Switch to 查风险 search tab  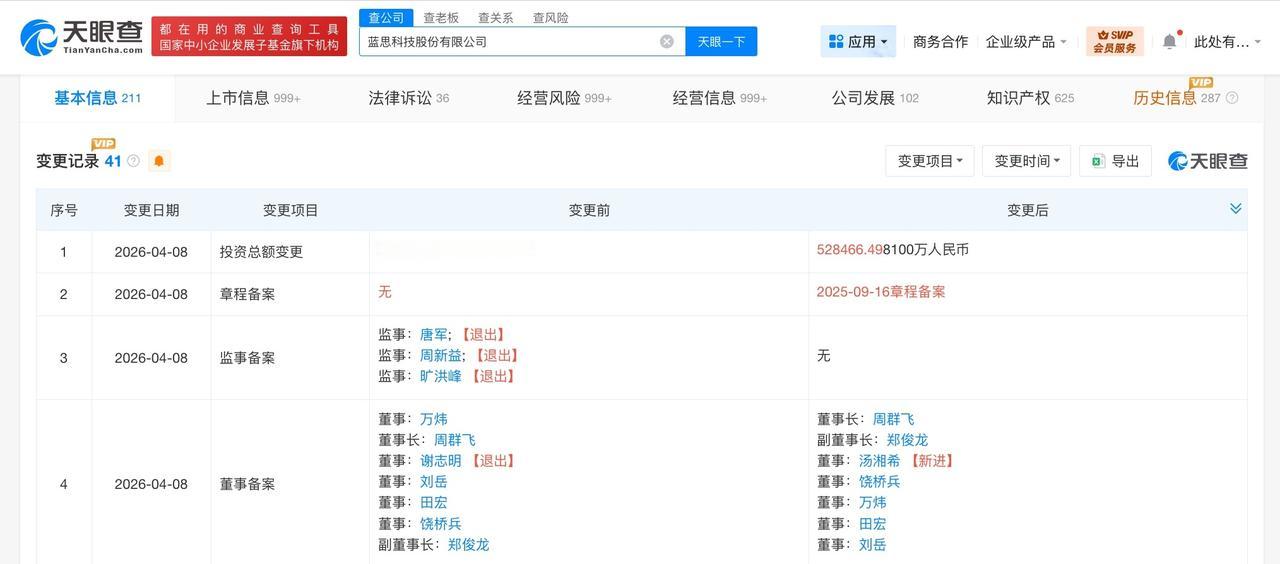click(x=551, y=18)
